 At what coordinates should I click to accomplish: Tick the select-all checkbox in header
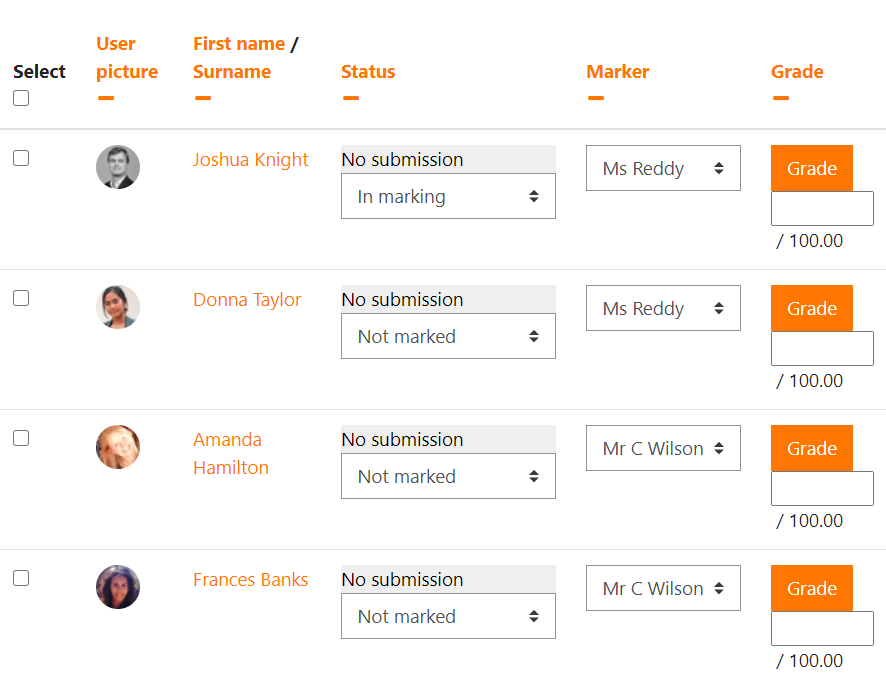click(21, 98)
